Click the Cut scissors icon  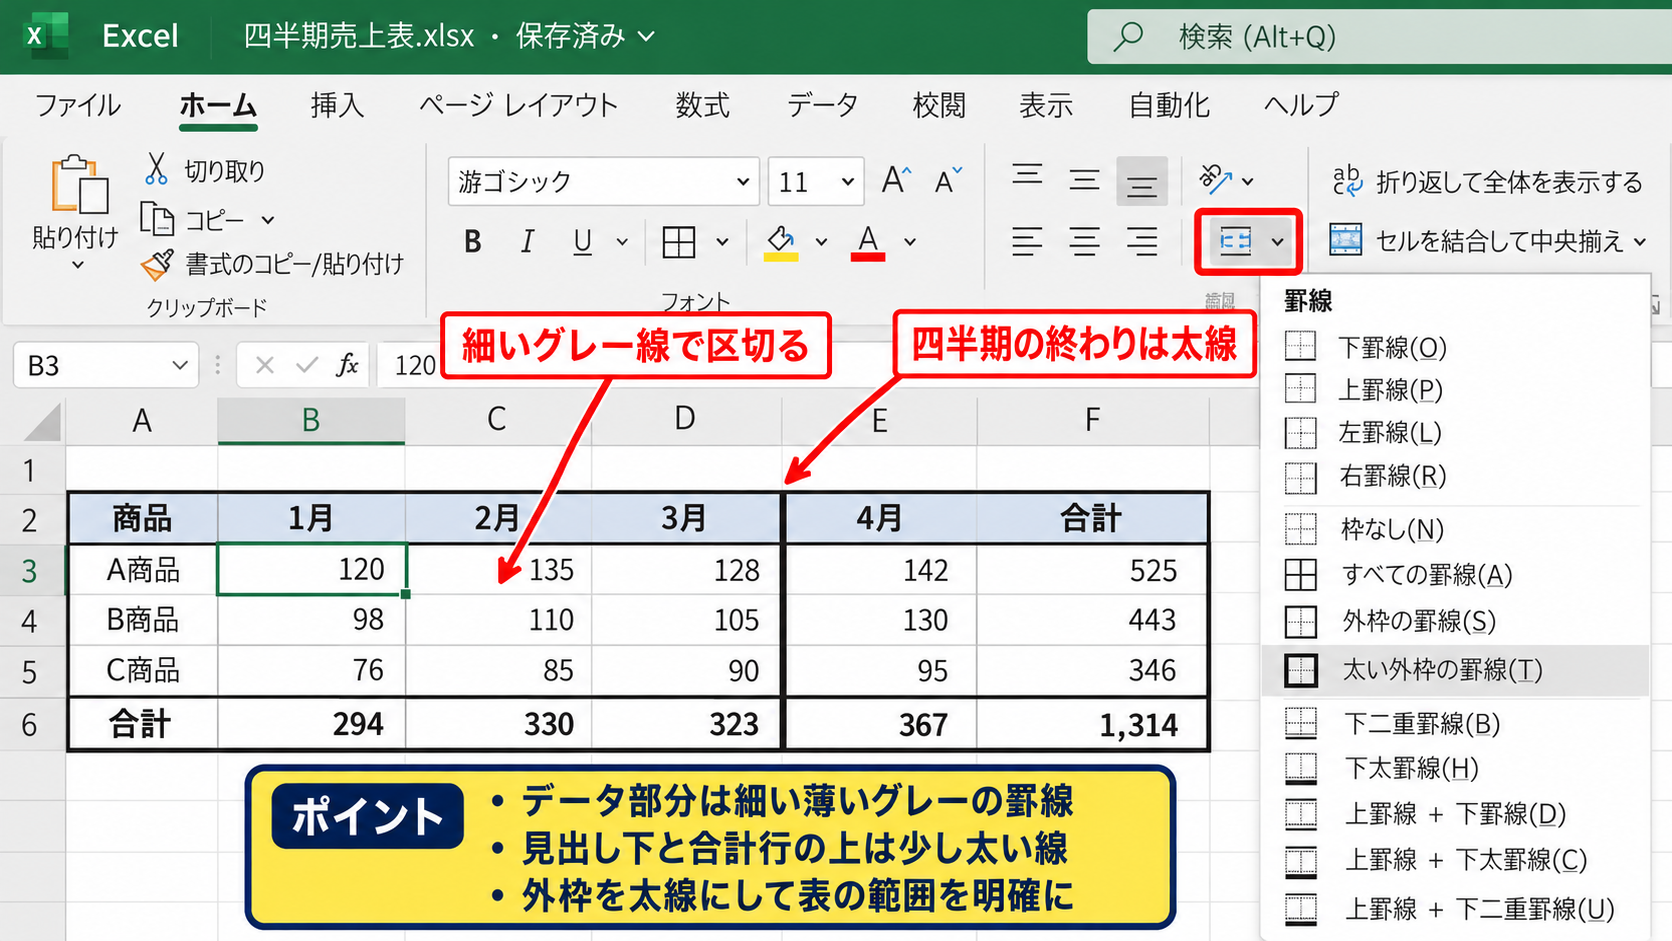(156, 169)
